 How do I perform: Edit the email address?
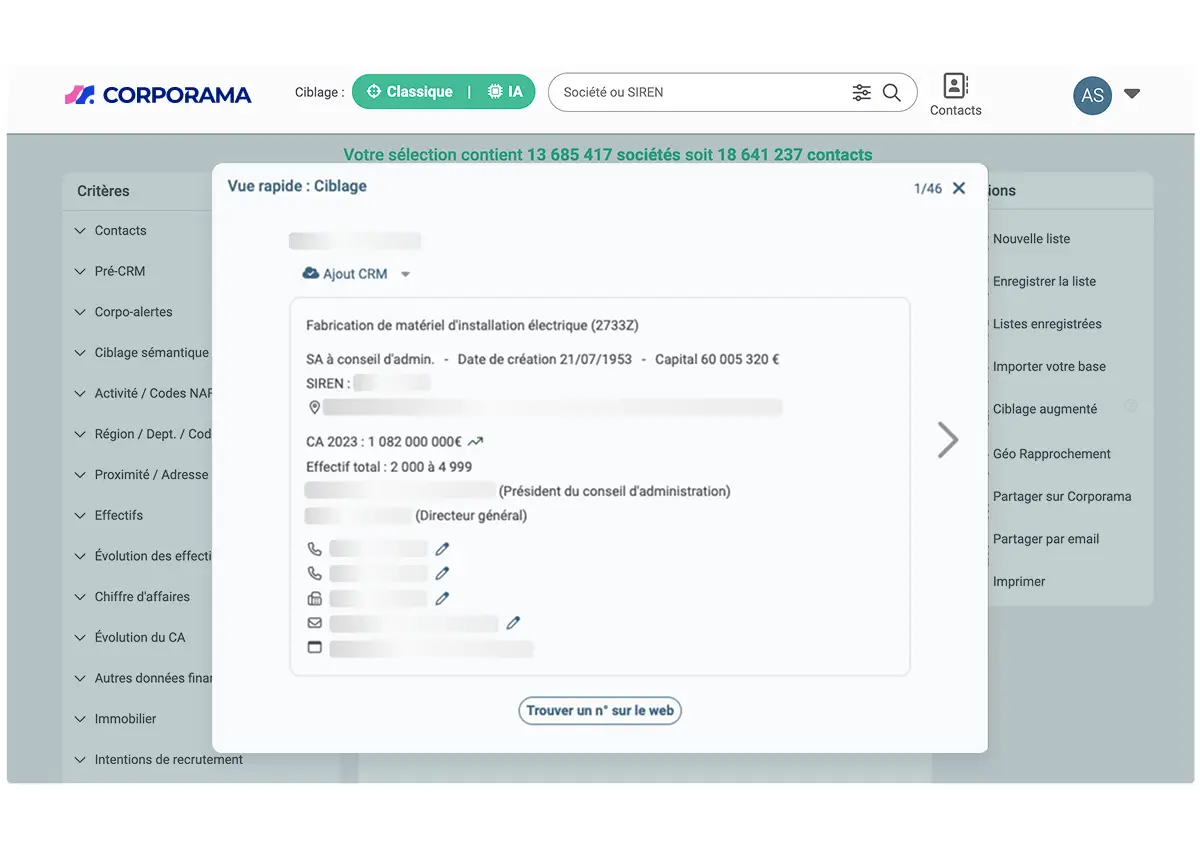click(x=513, y=623)
